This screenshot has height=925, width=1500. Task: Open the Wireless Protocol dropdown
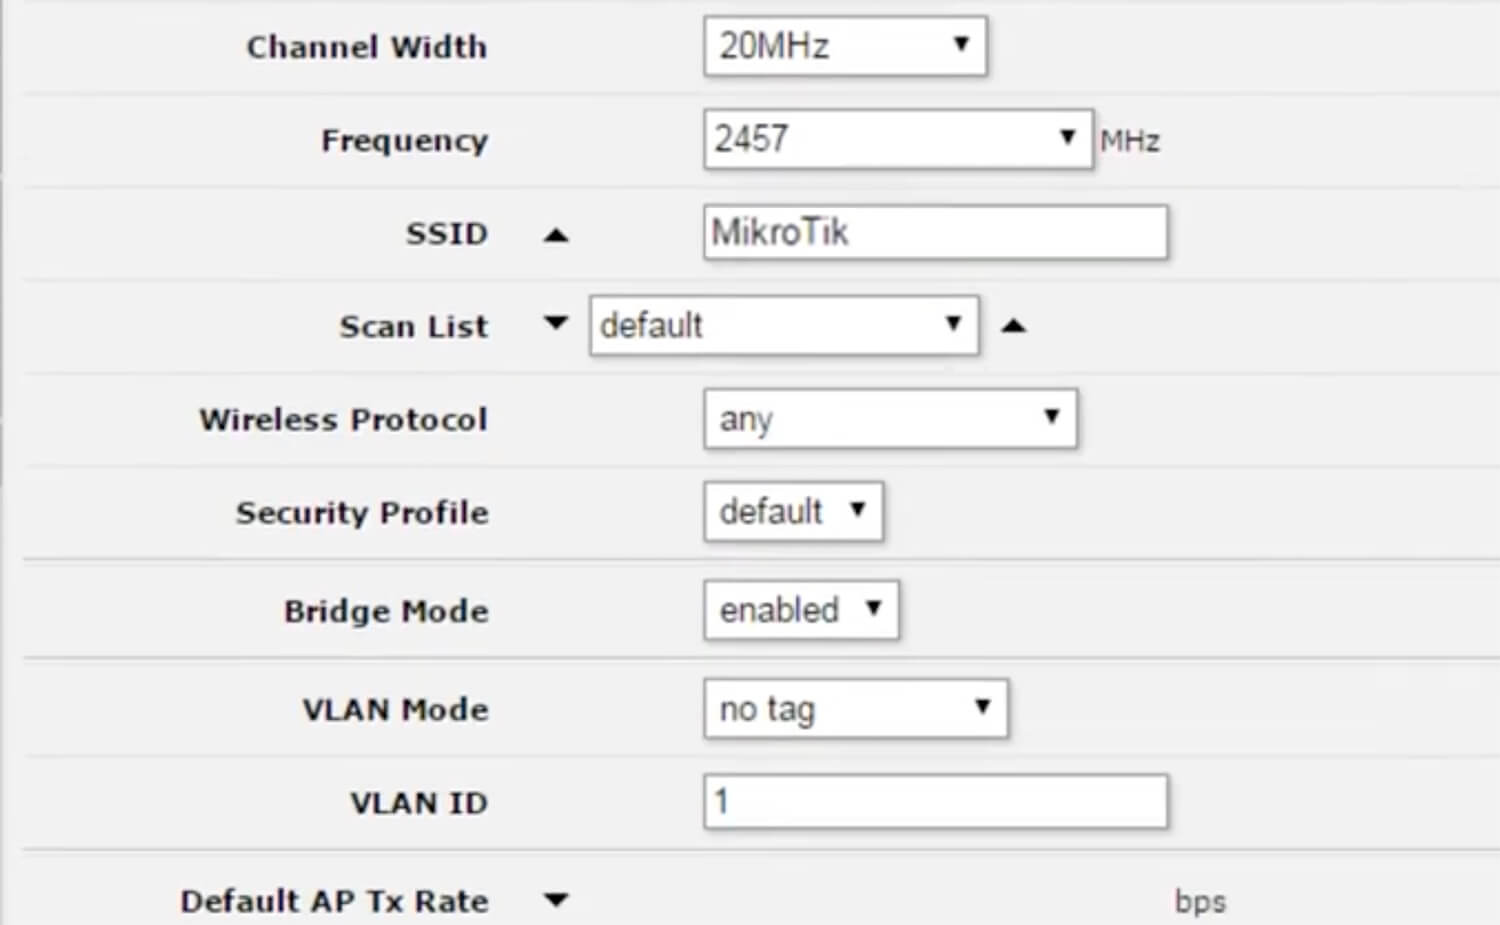(x=890, y=418)
